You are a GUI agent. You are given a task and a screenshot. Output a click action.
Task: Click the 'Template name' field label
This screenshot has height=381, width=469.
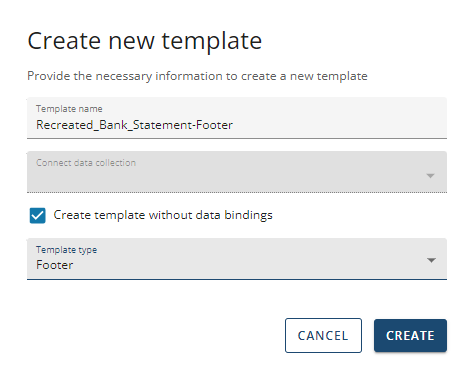pyautogui.click(x=69, y=109)
